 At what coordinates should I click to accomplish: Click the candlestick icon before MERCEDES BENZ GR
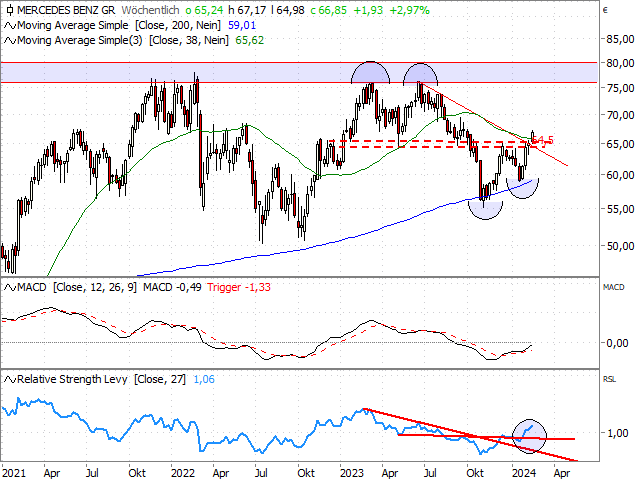click(x=10, y=10)
